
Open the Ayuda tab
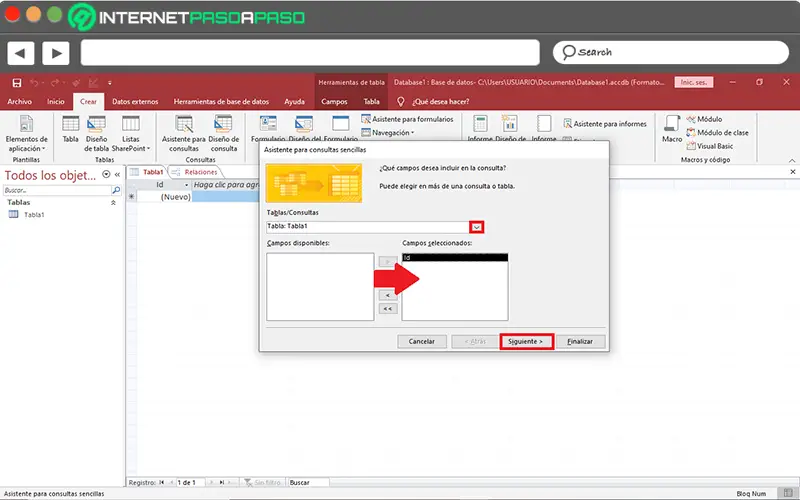coord(294,102)
